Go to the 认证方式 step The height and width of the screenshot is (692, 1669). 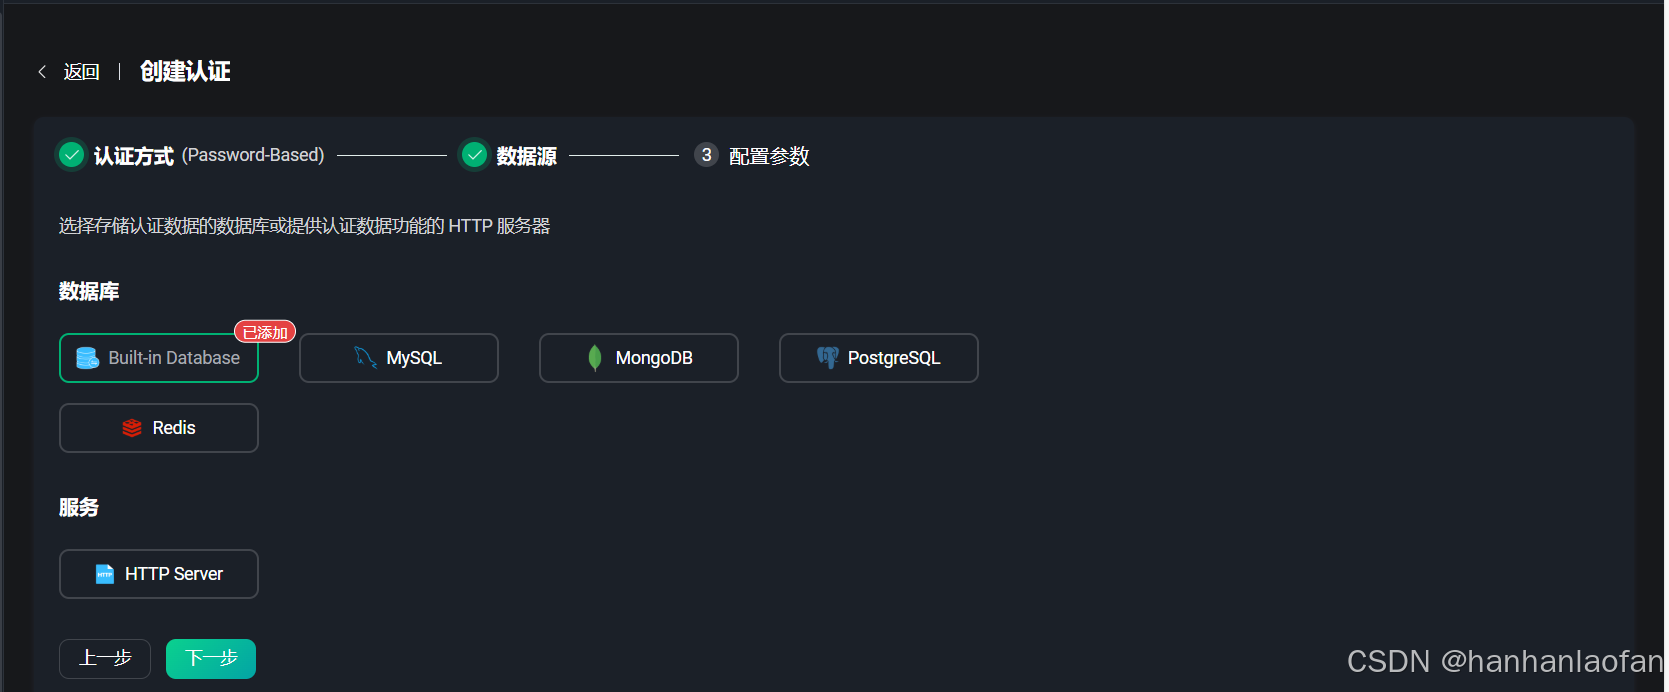(x=134, y=156)
